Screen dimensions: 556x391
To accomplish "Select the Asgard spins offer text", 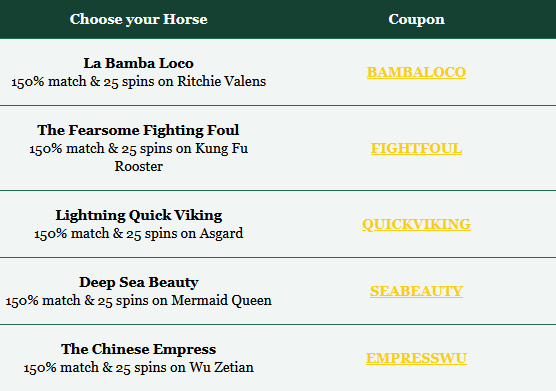I will click(139, 234).
